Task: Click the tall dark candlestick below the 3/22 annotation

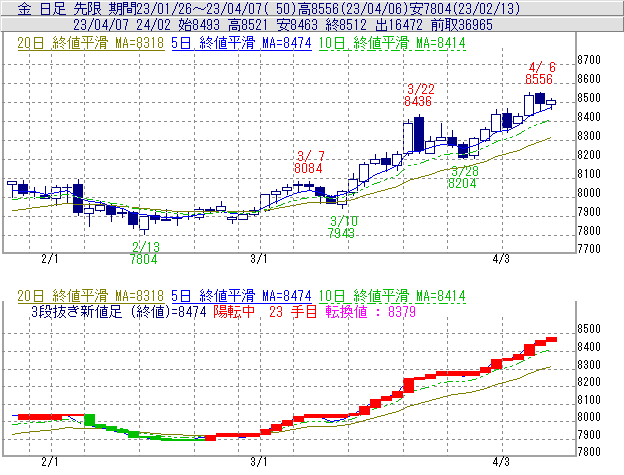Action: point(419,134)
